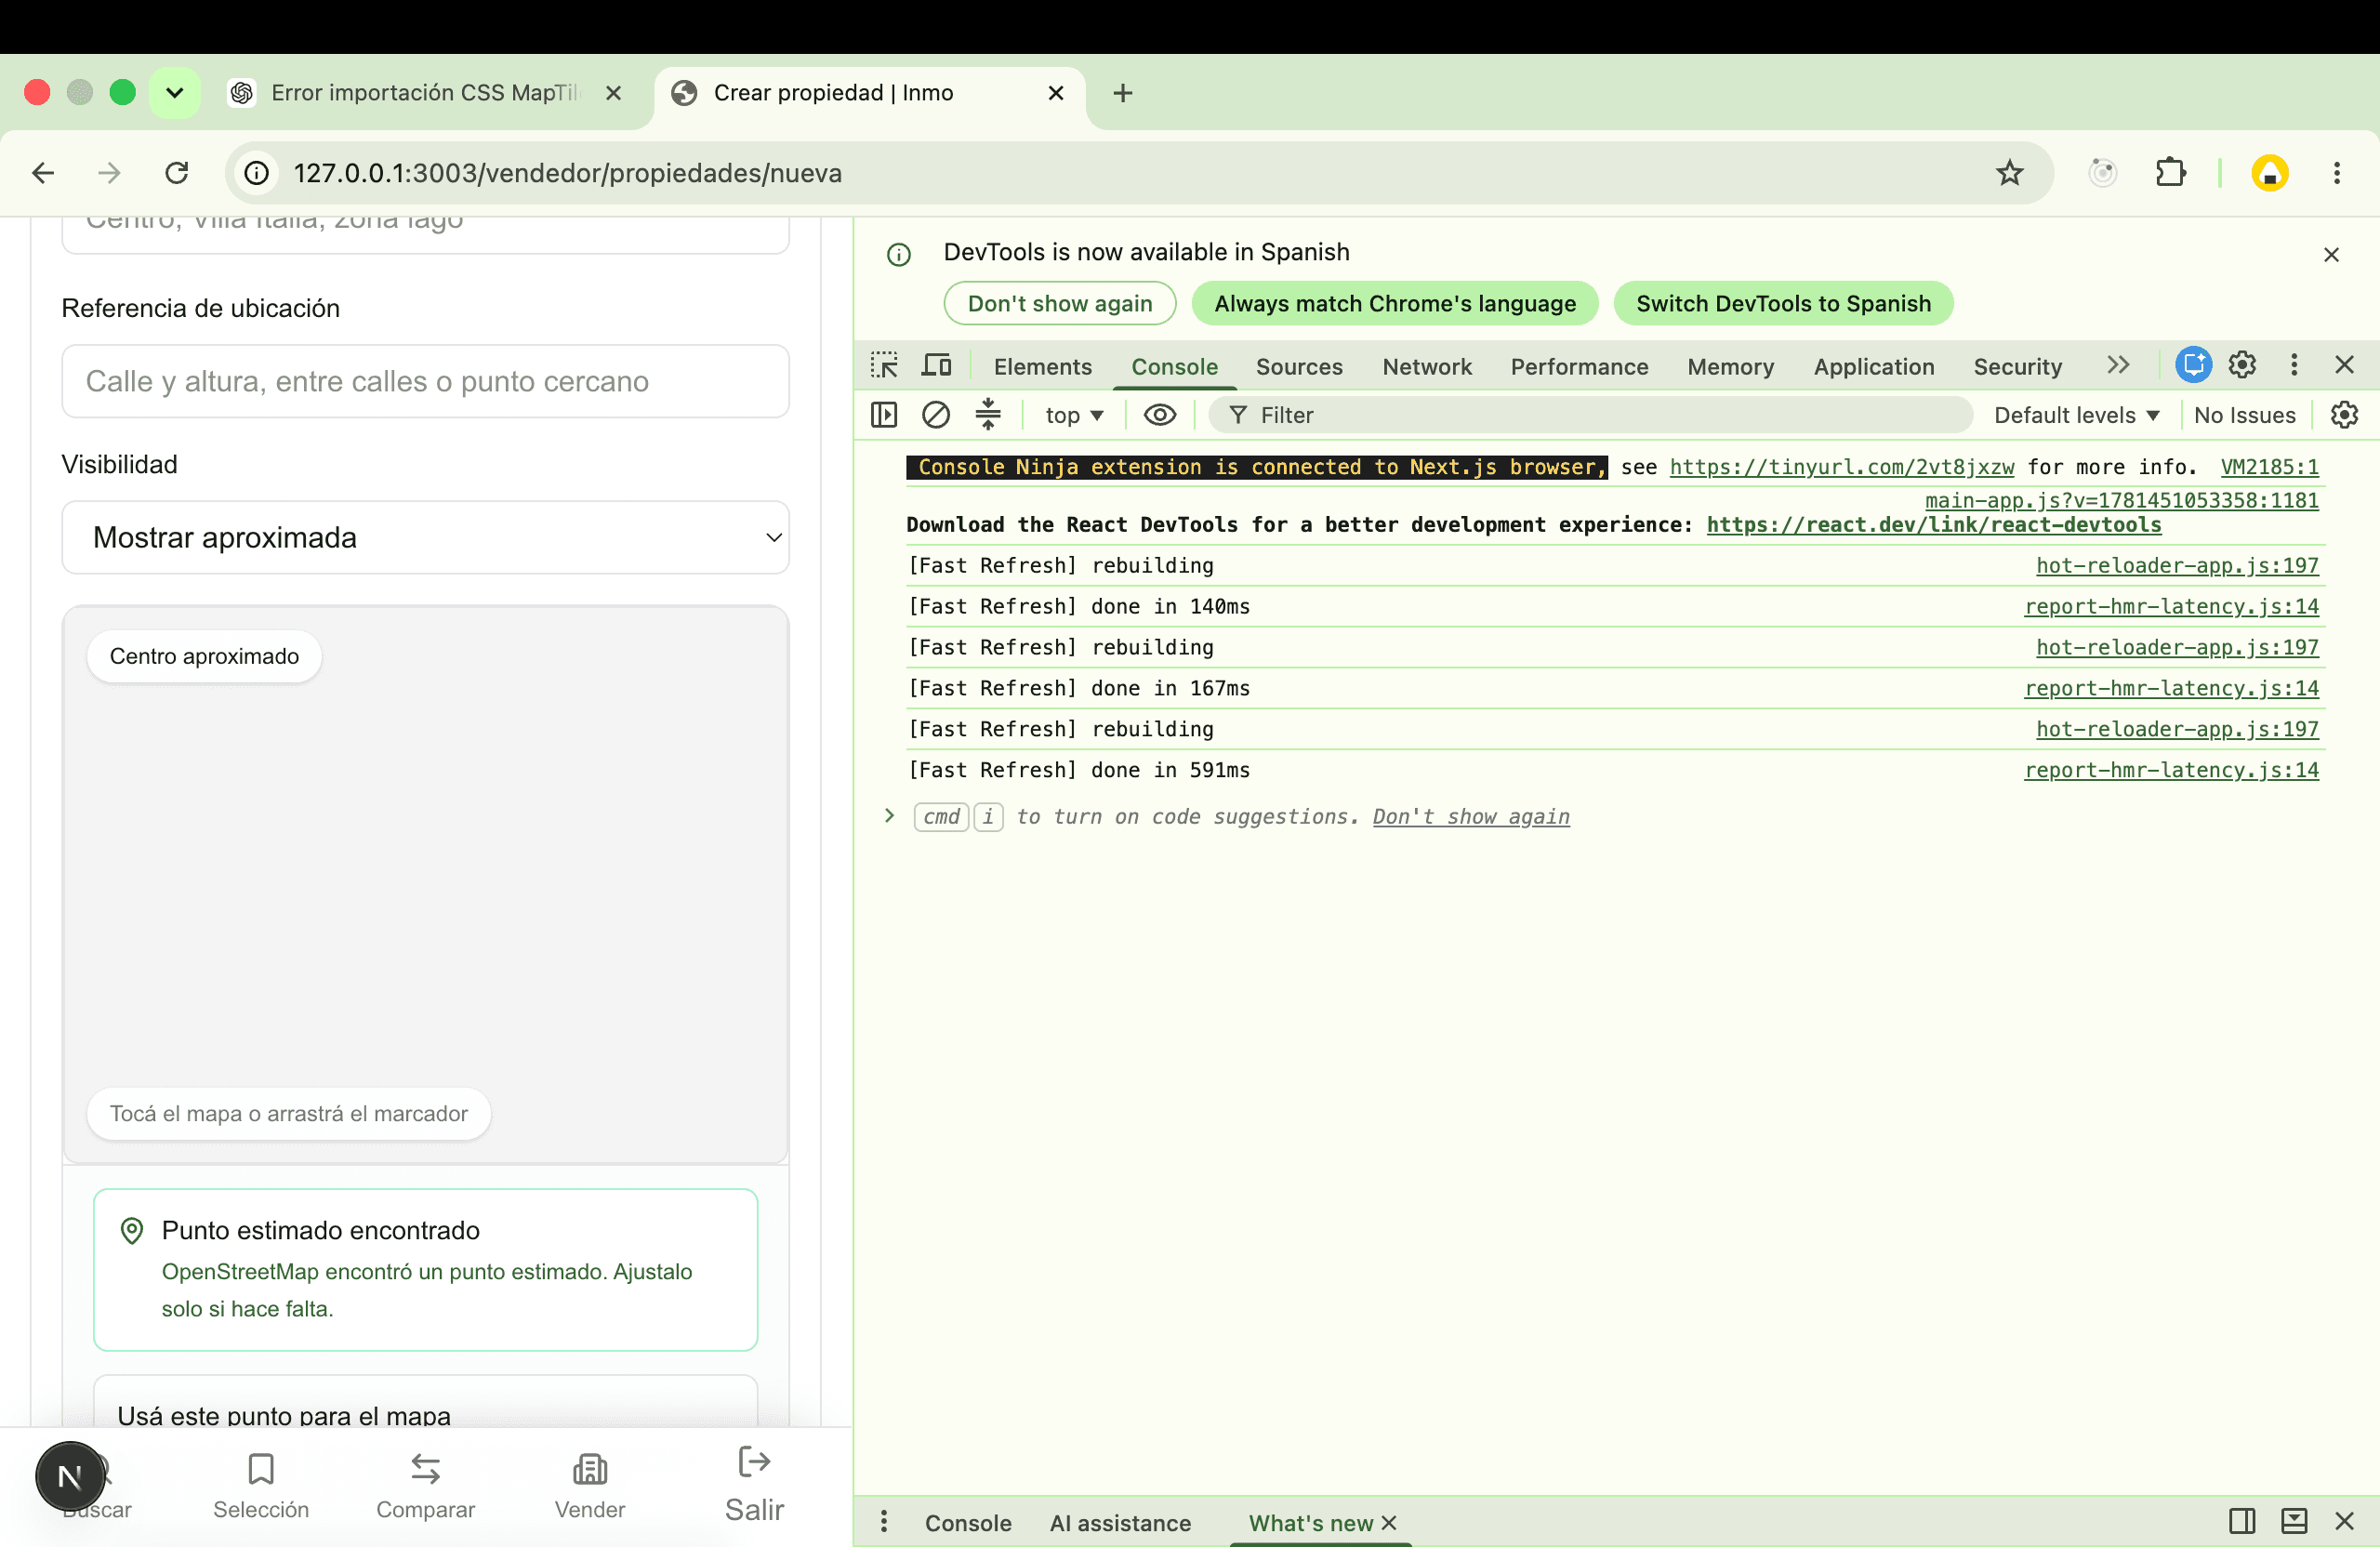This screenshot has height=1547, width=2380.
Task: Click the map area under Centro aproximado
Action: [425, 884]
